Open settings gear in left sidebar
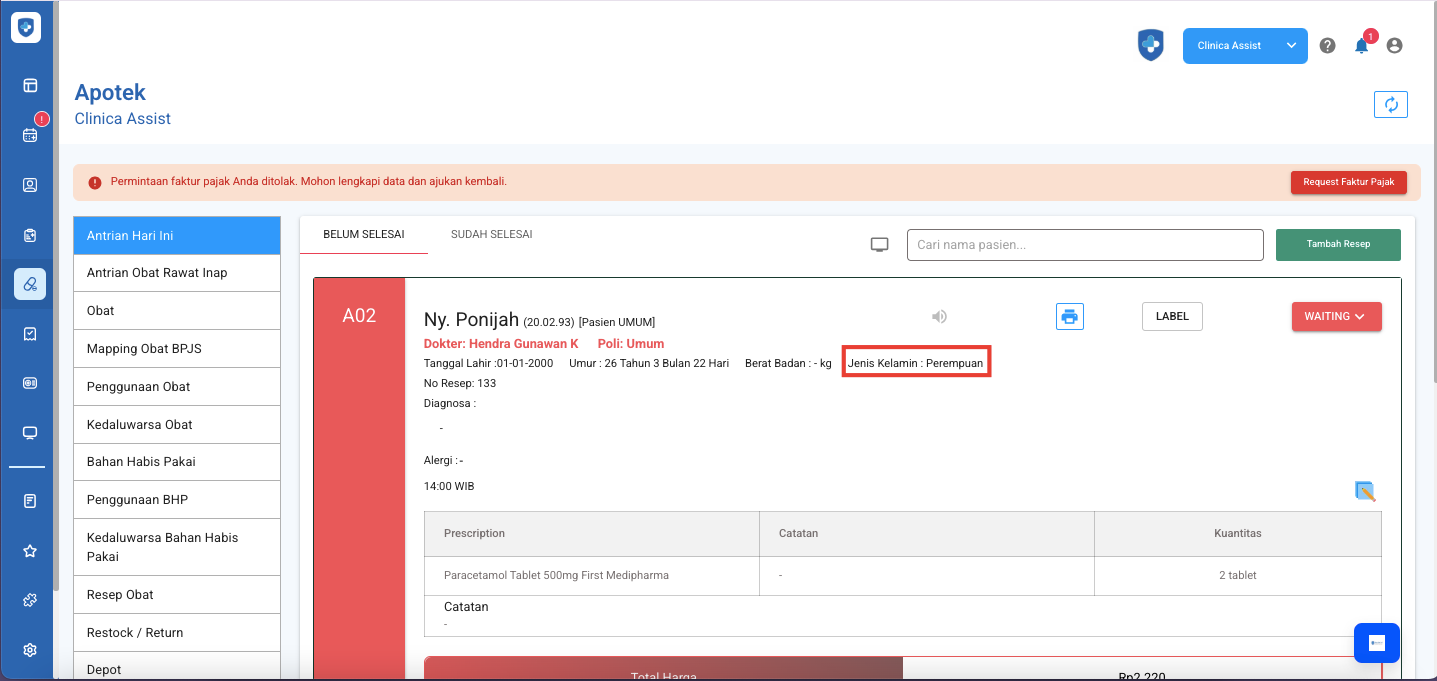Screen dimensions: 1437x681 point(30,650)
